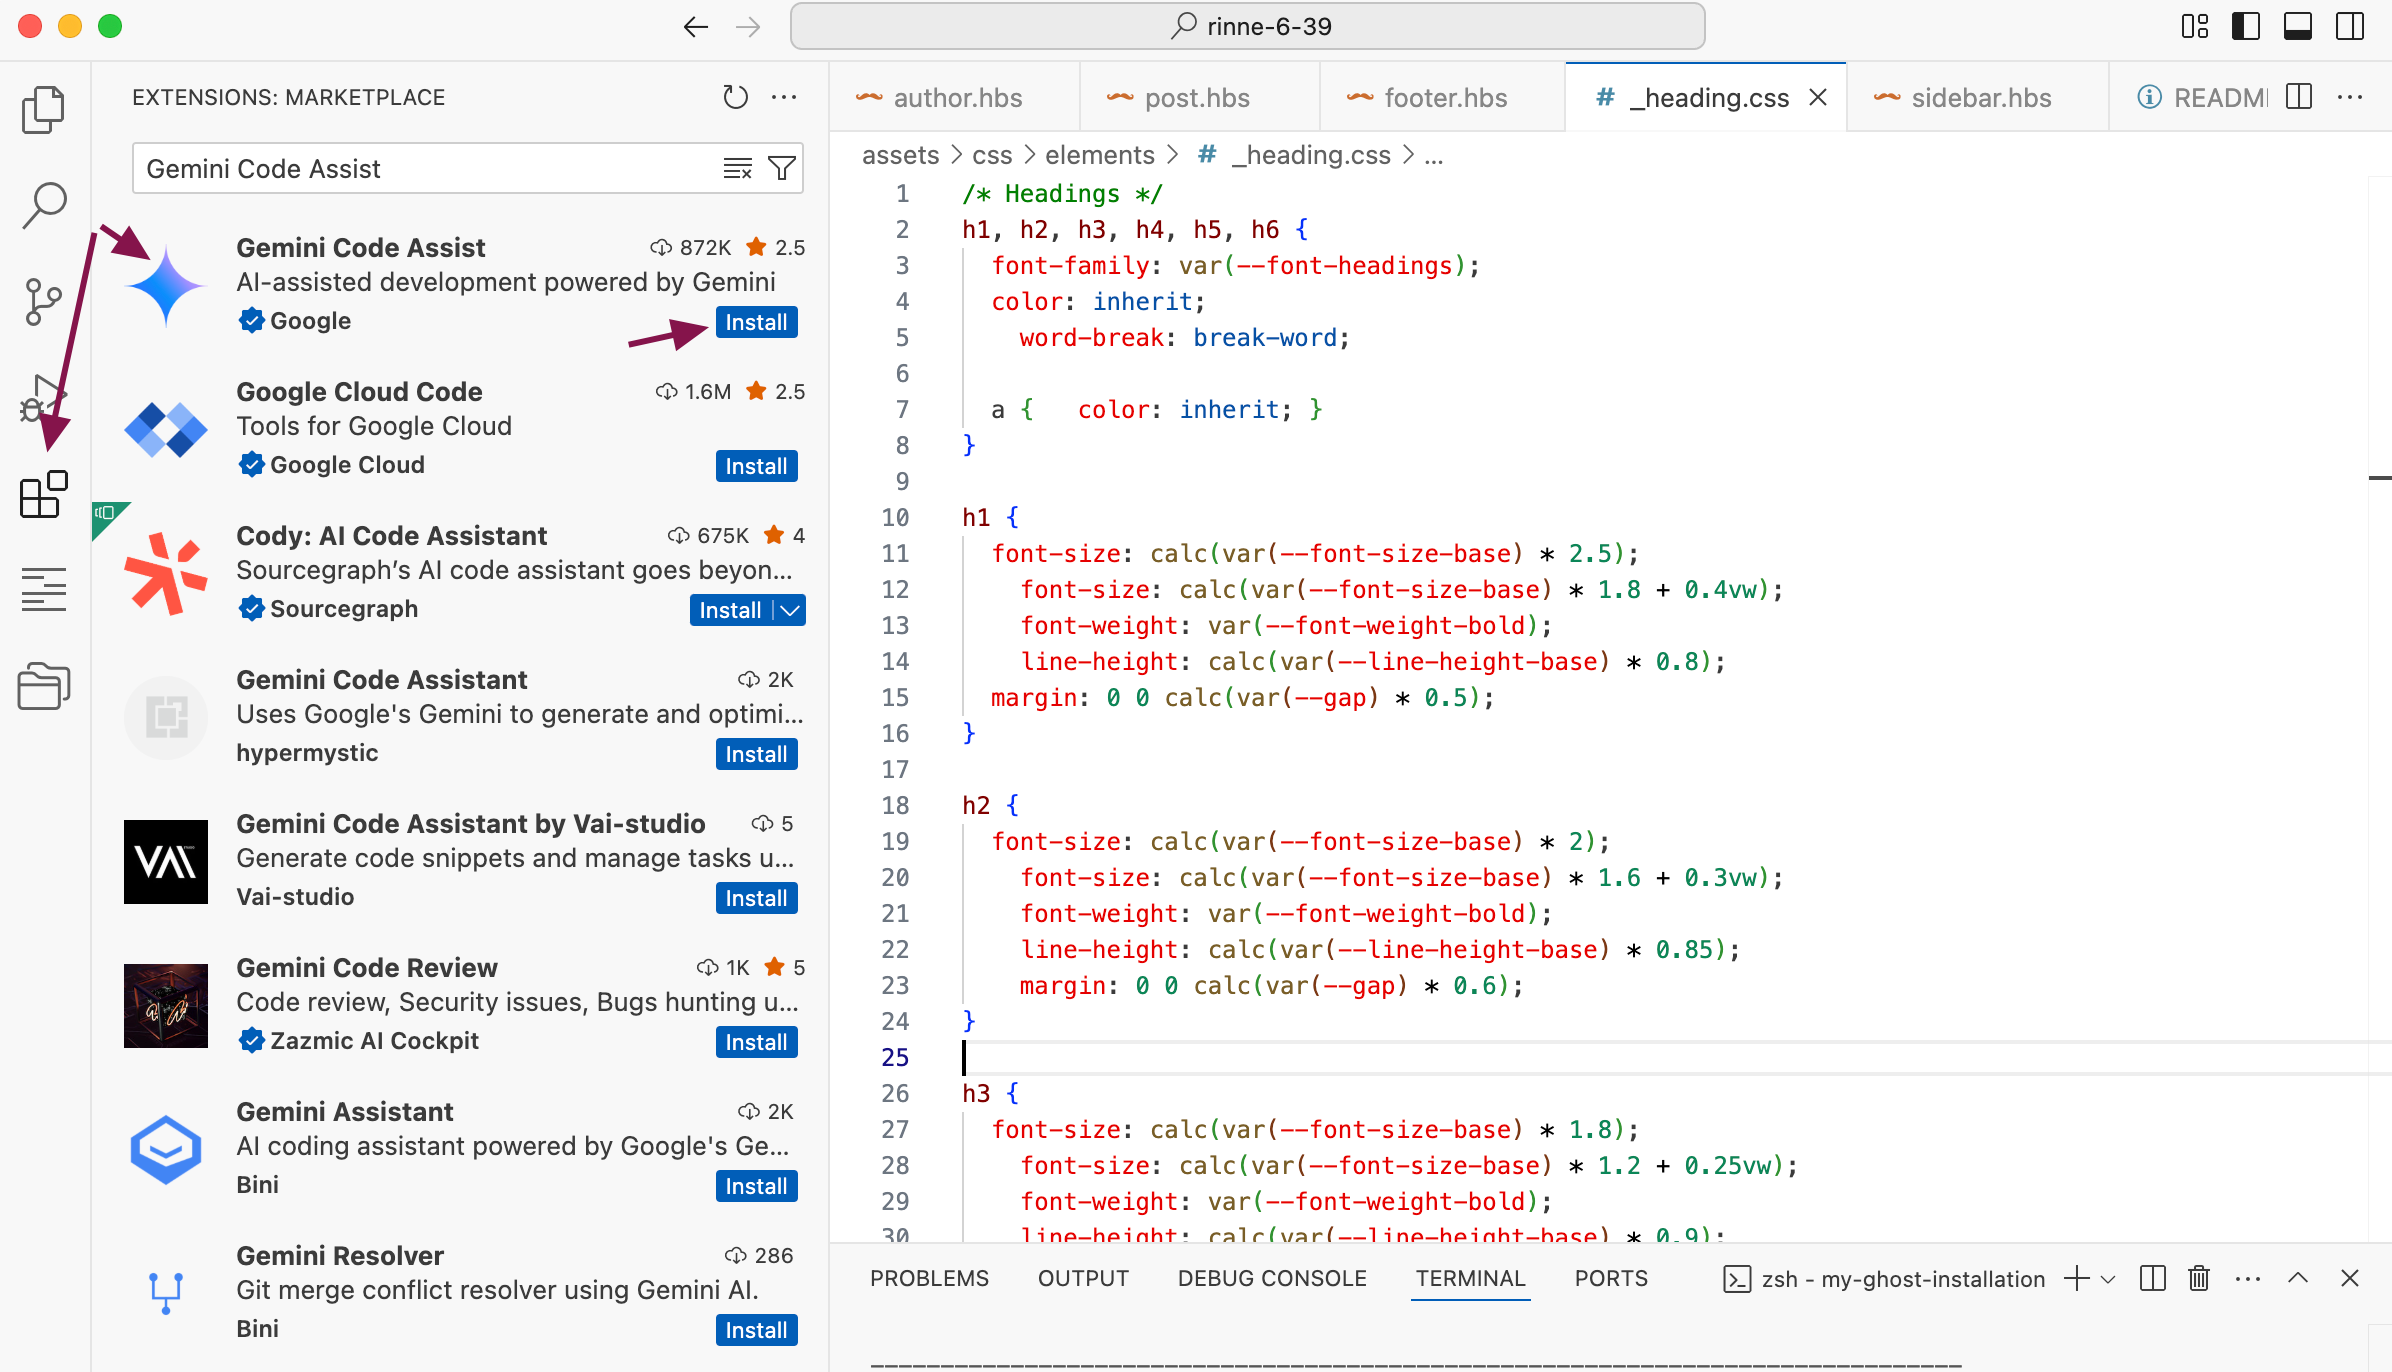2392x1372 pixels.
Task: Open the extensions filter menu
Action: click(x=782, y=168)
